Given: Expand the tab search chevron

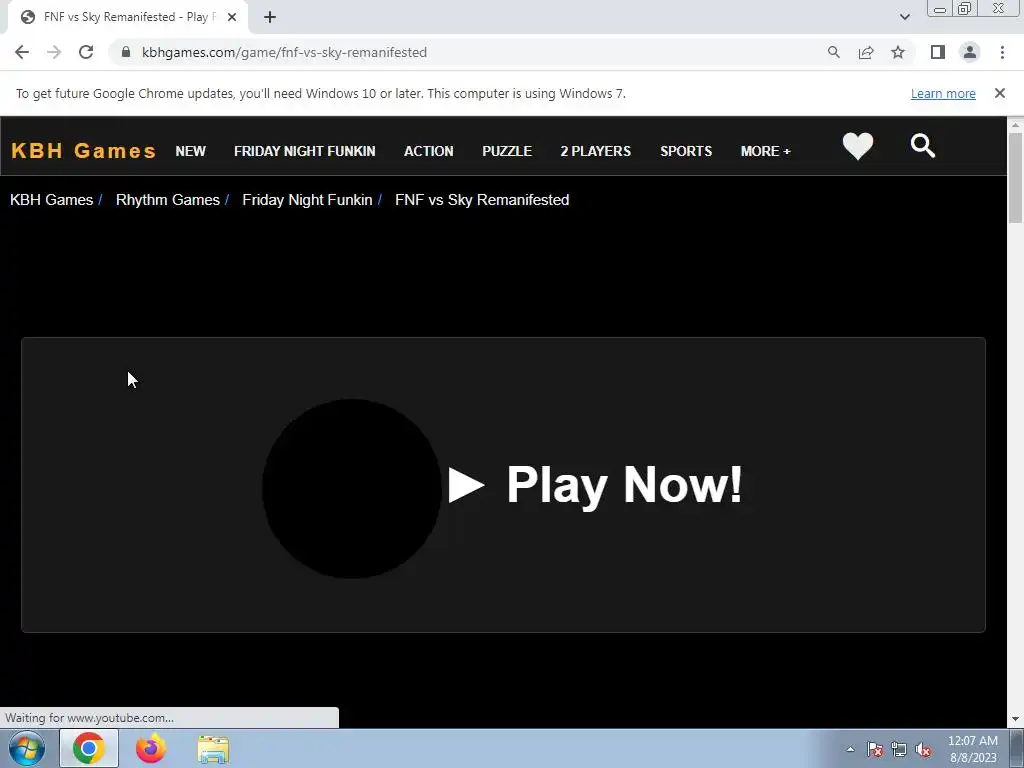Looking at the screenshot, I should (904, 18).
